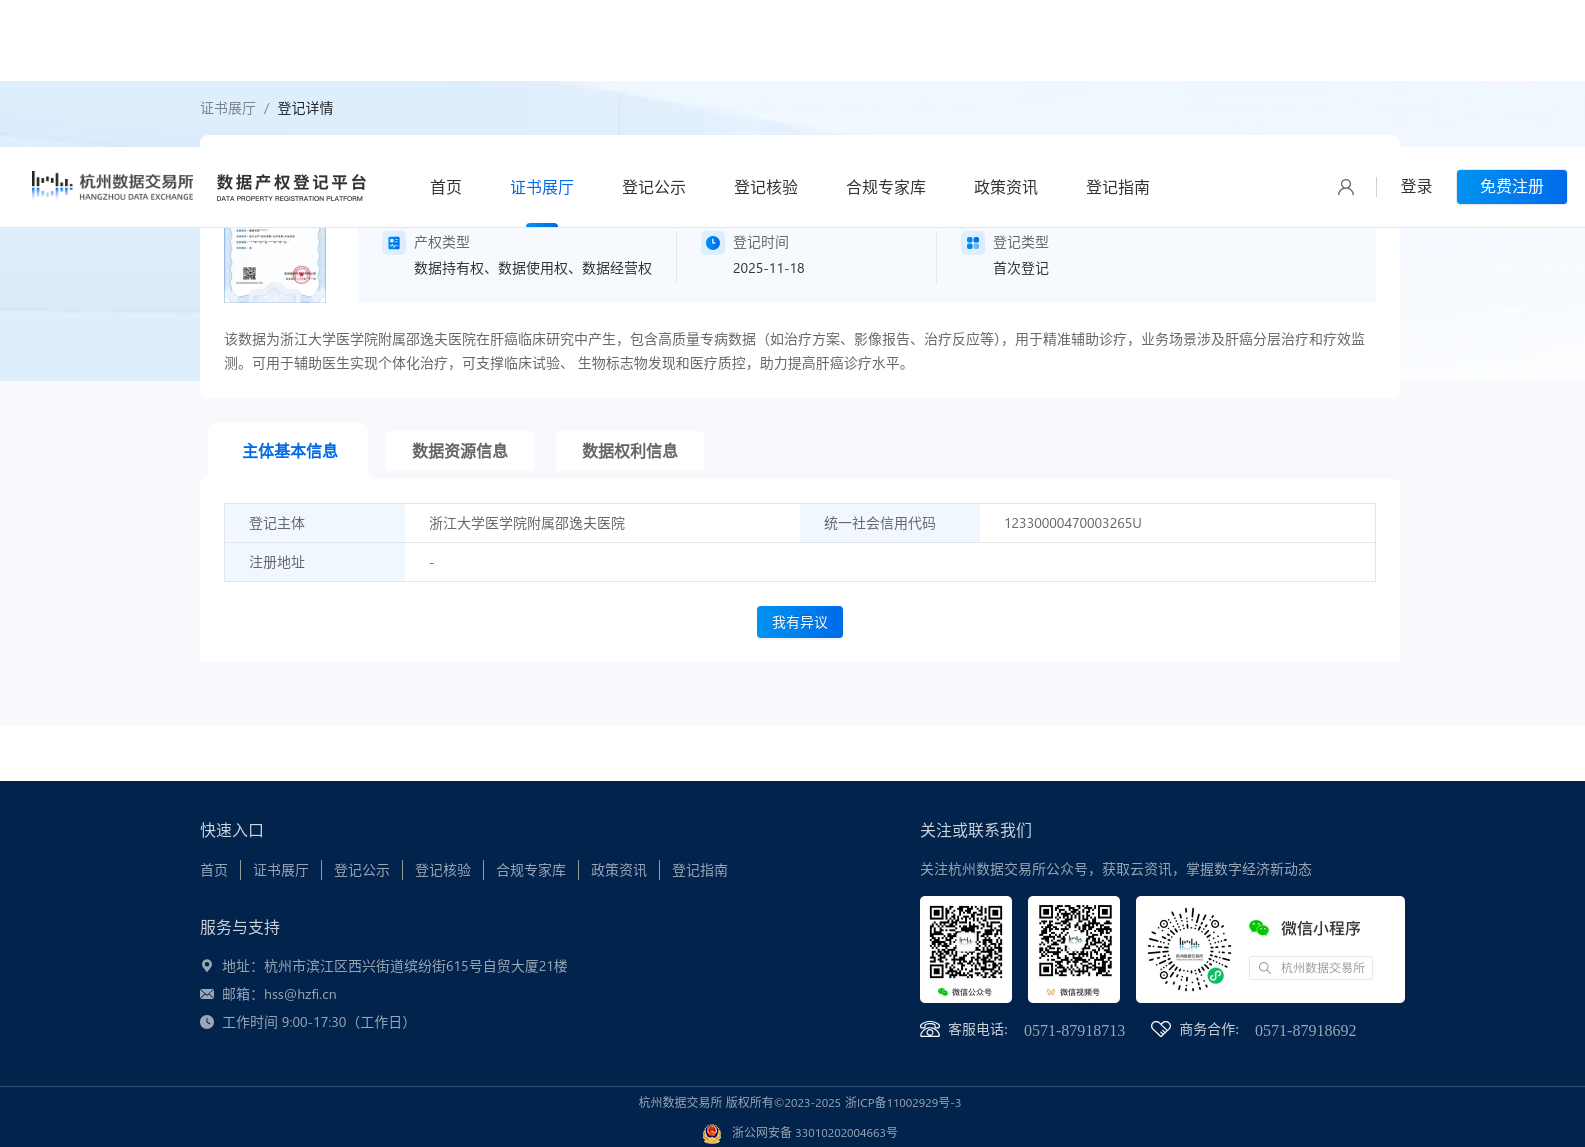1585x1147 pixels.
Task: Click the 数据持有权、数据使用权、数据经营权 value
Action: coord(533,268)
